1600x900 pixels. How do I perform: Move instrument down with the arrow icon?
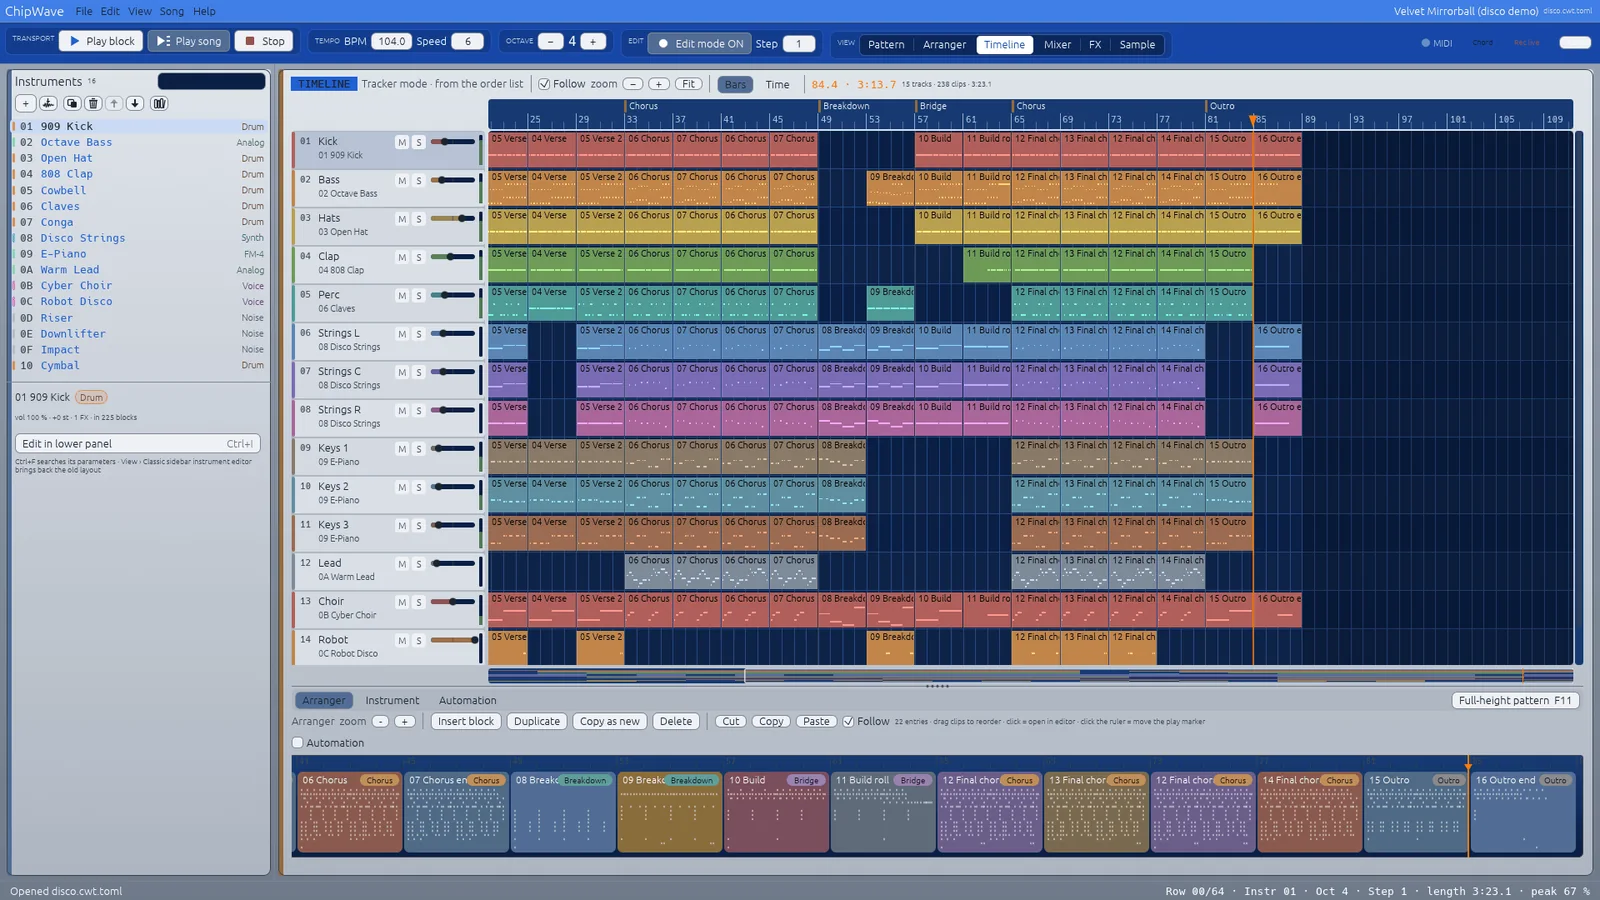[x=135, y=103]
